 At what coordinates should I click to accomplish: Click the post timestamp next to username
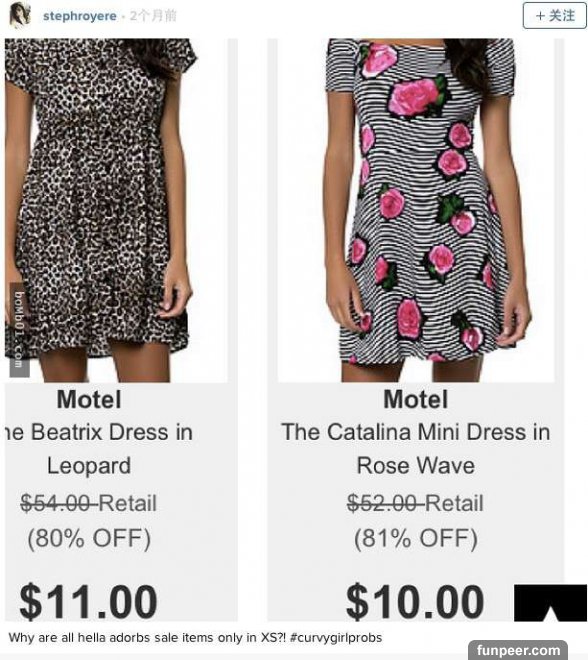click(153, 16)
